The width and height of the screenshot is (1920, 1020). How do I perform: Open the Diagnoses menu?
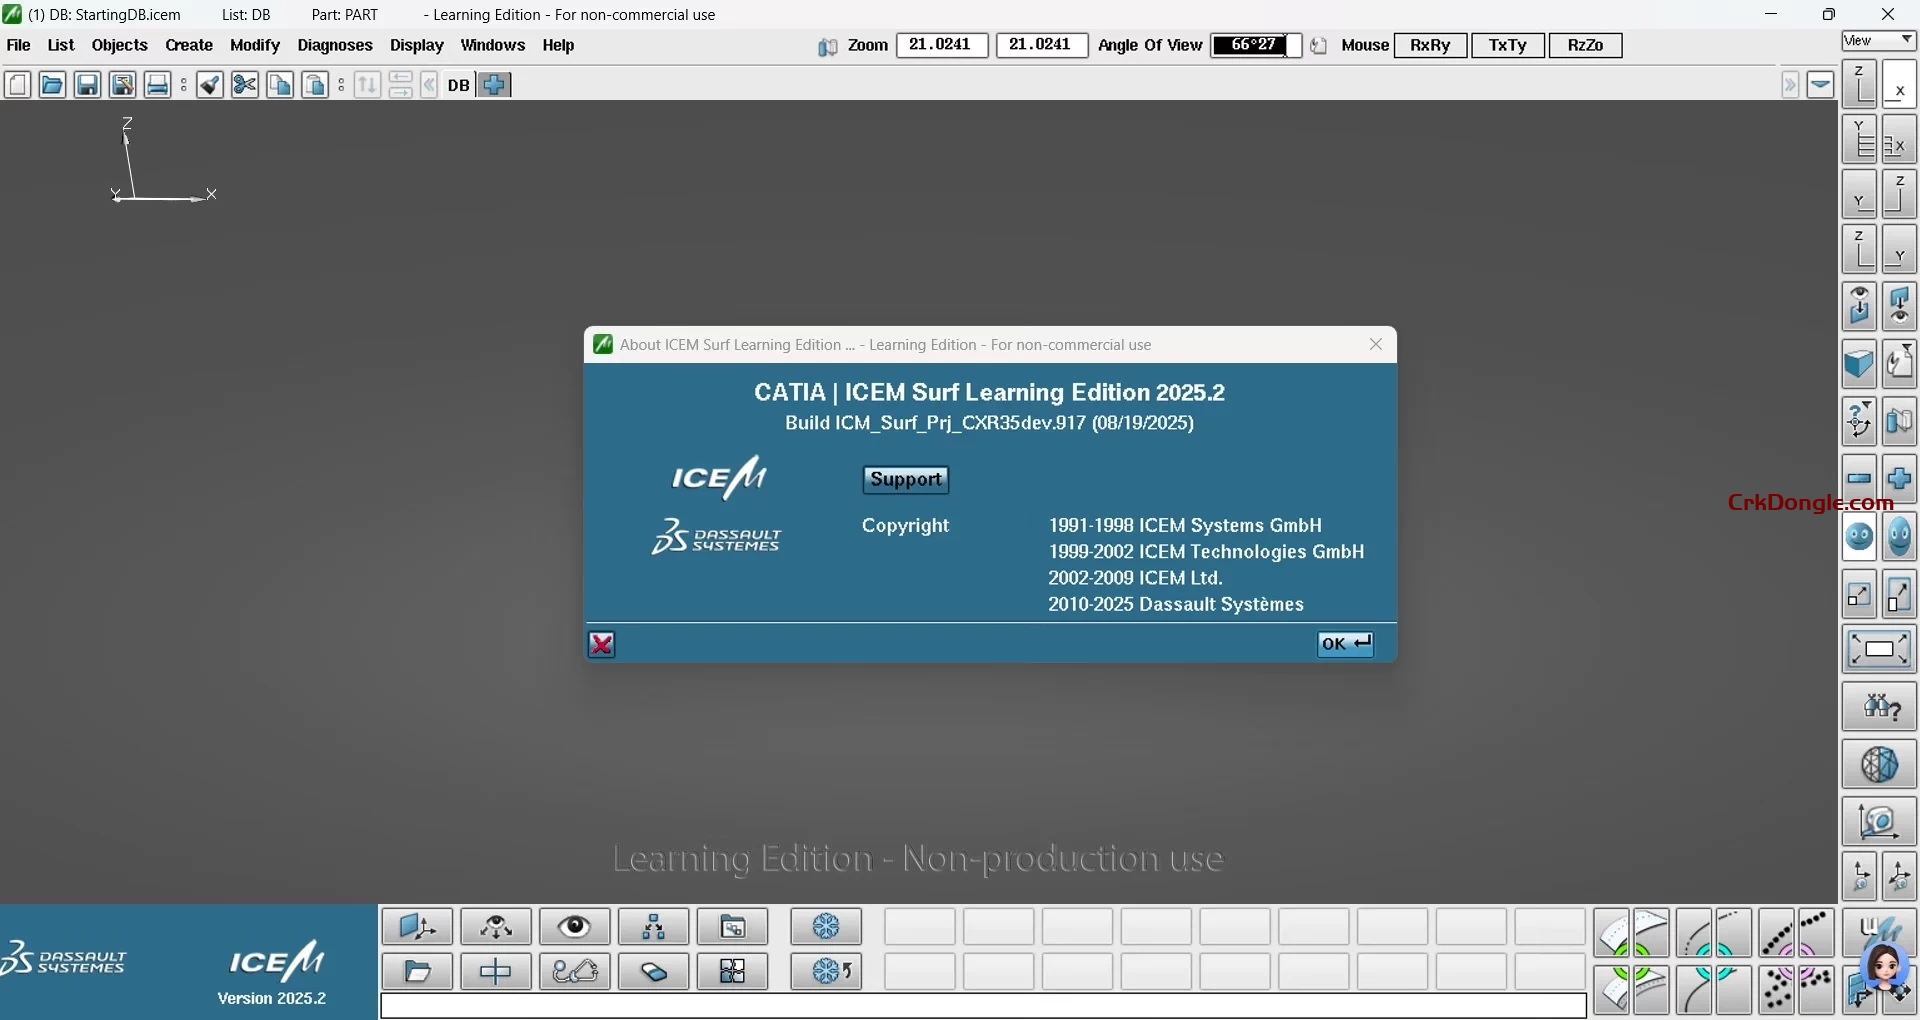point(335,45)
